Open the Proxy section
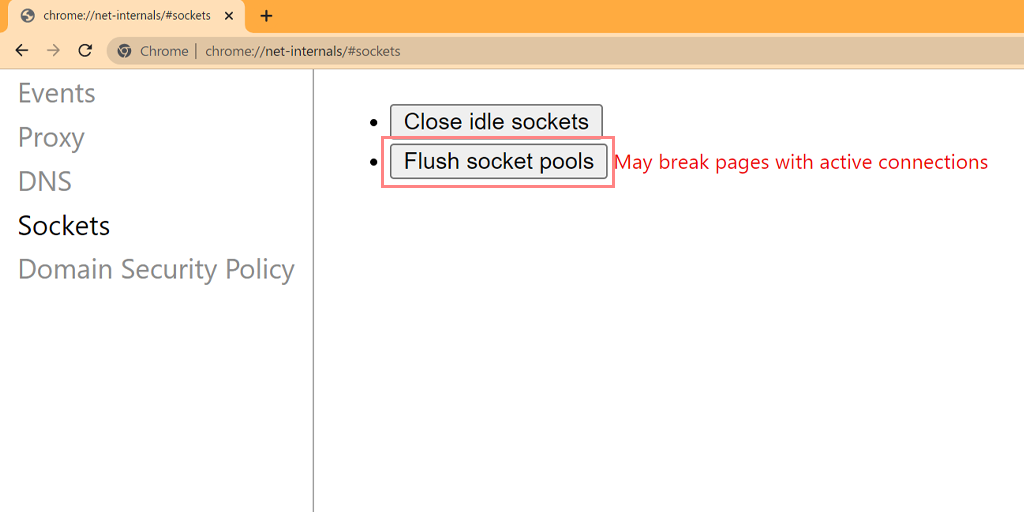 [51, 138]
